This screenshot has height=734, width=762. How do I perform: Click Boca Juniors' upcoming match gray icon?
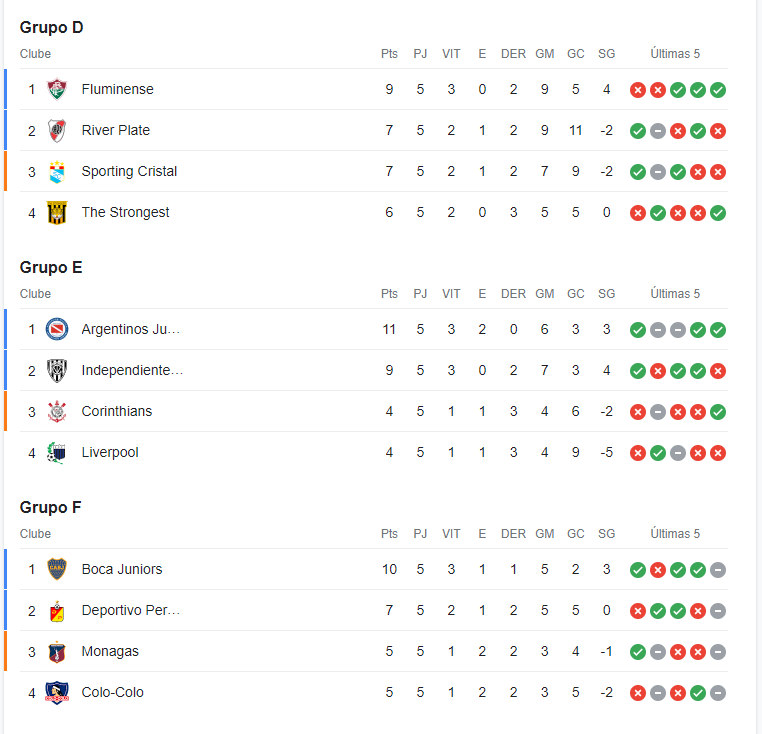pyautogui.click(x=718, y=570)
